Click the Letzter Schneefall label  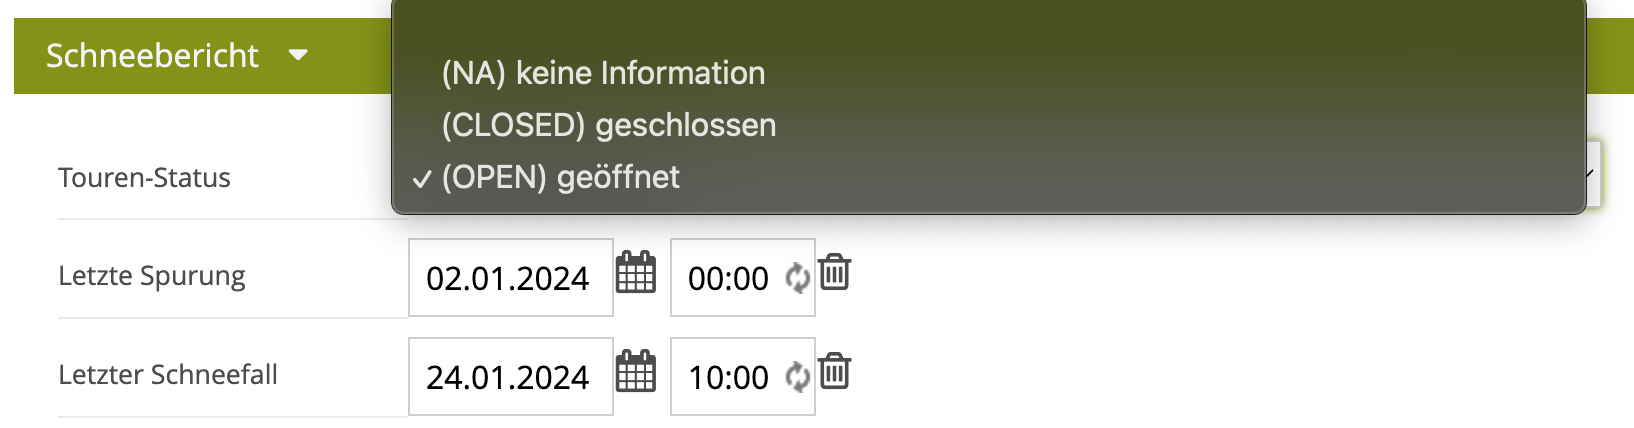point(168,375)
